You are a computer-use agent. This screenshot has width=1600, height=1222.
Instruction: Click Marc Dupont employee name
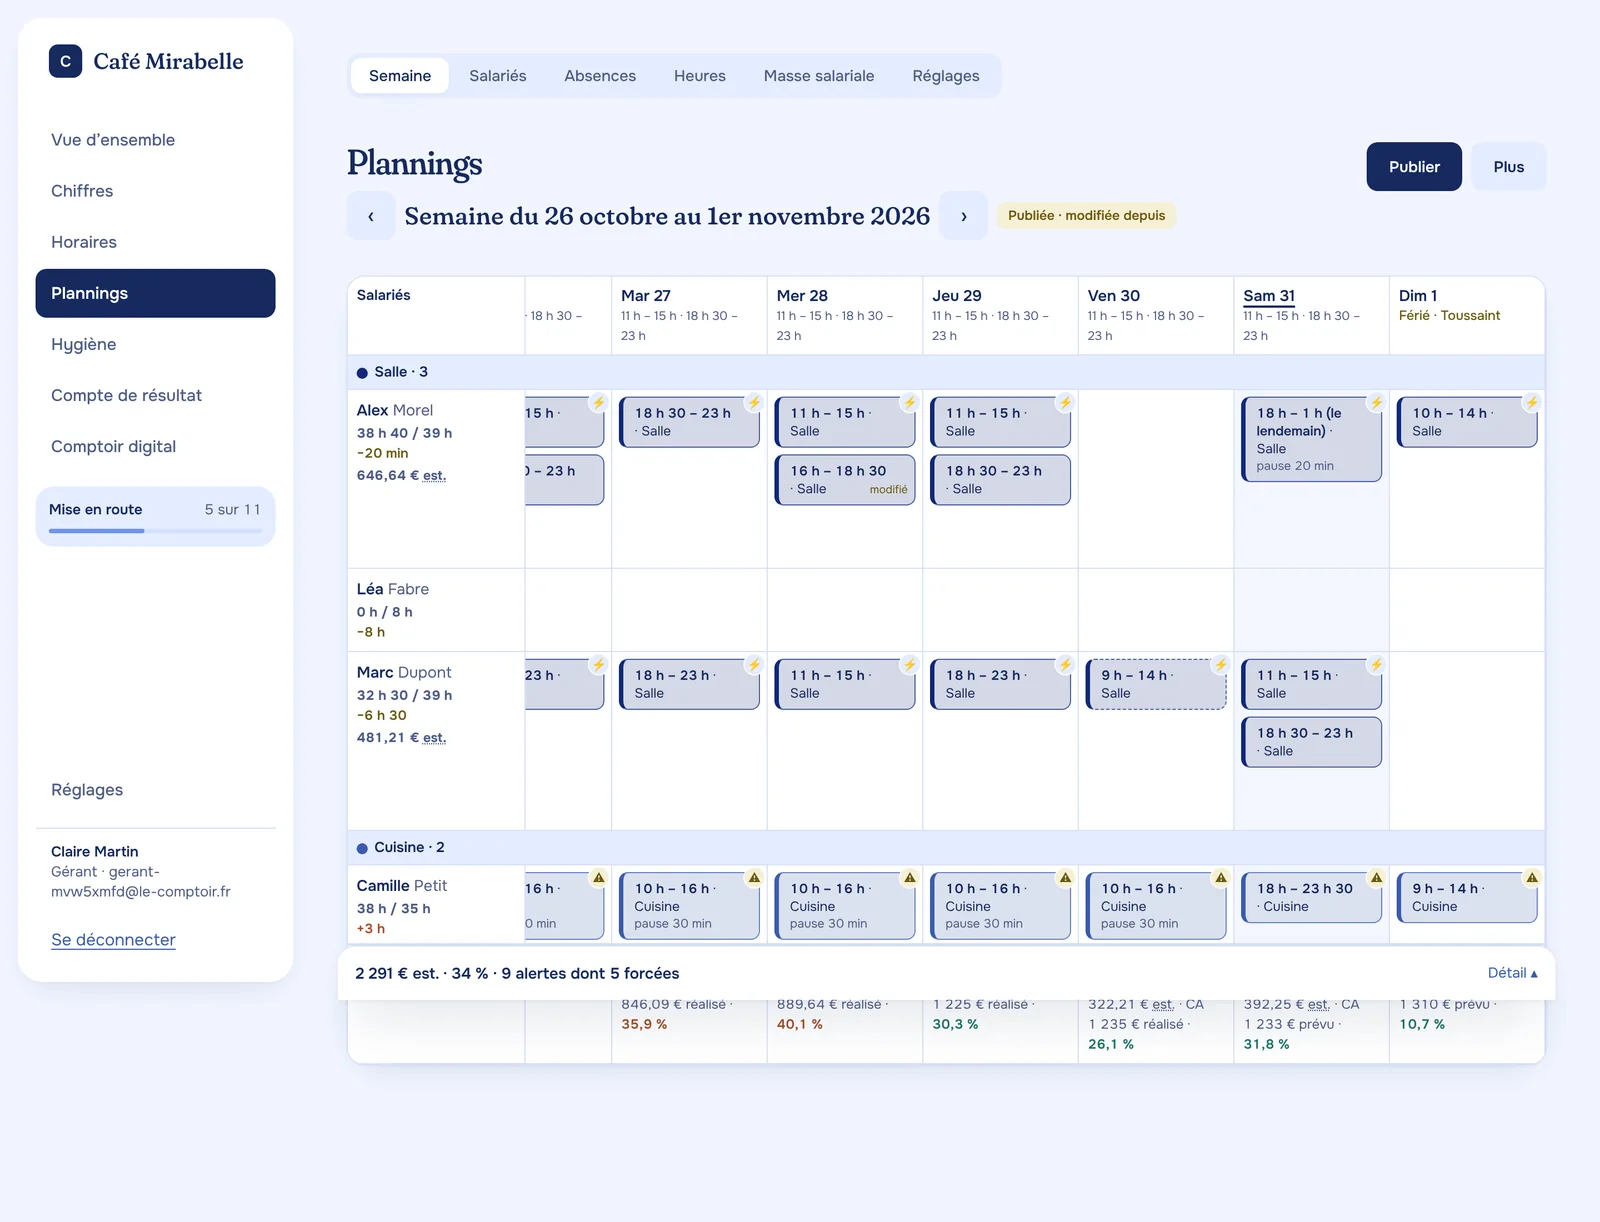404,672
